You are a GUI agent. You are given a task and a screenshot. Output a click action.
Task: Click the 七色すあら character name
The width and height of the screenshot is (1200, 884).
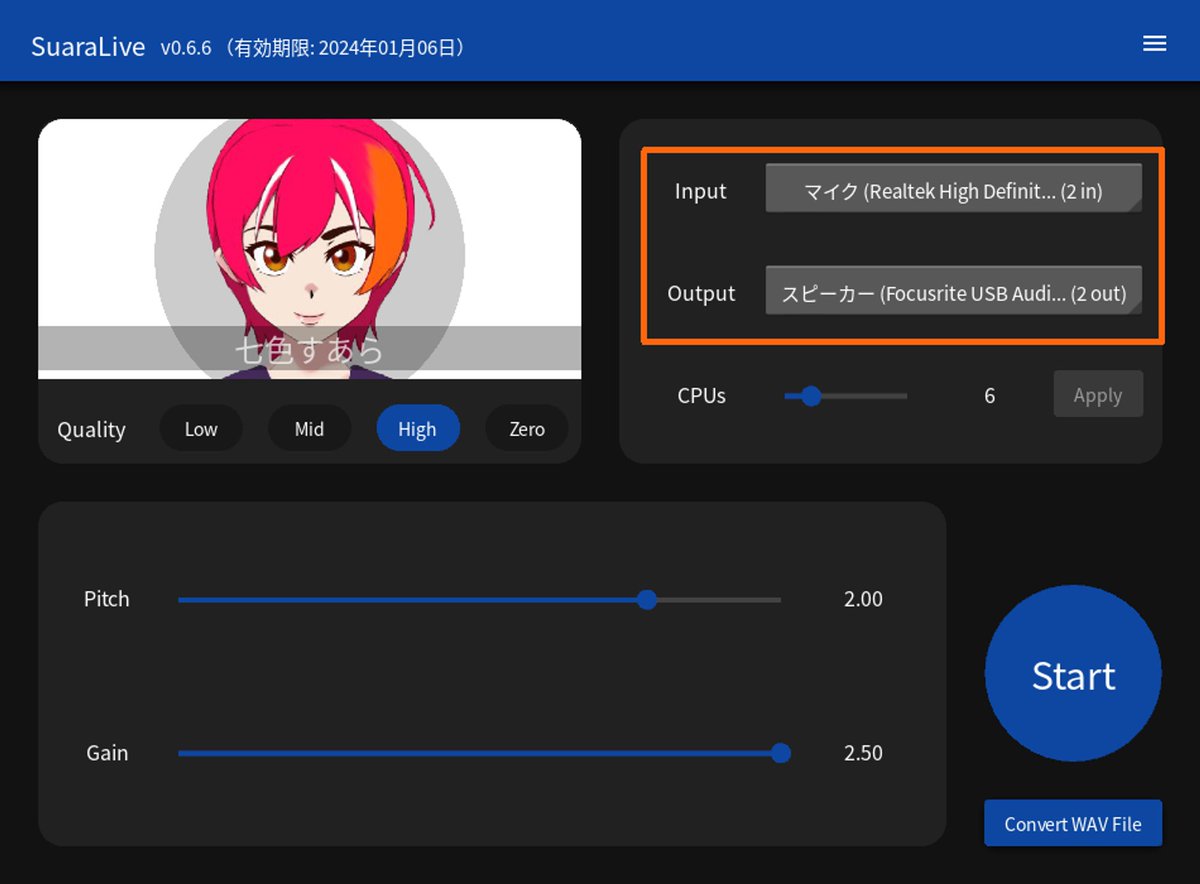point(309,350)
